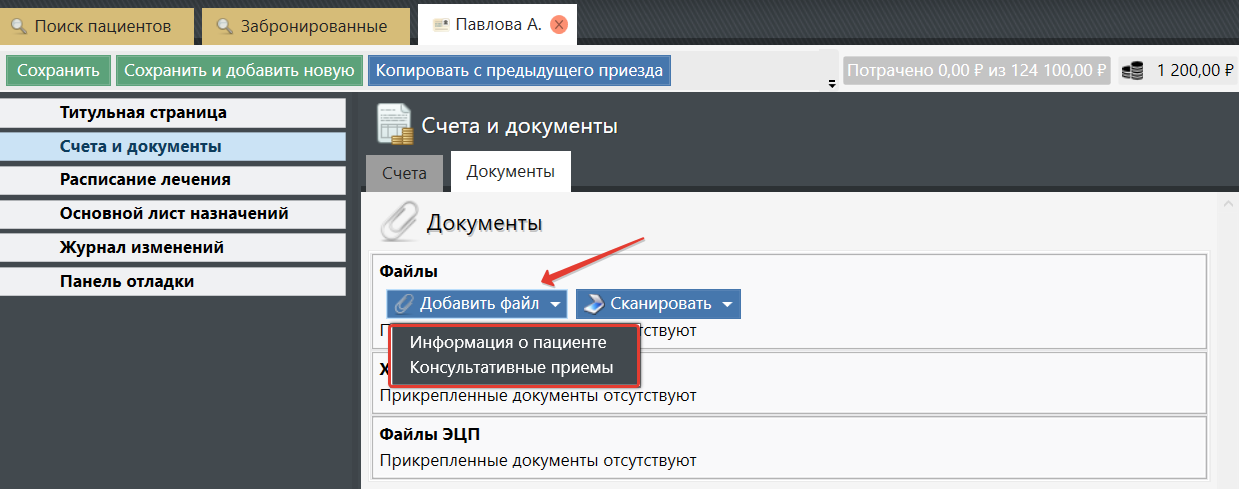Click Копировать с предыдущего приезда
1239x489 pixels.
point(519,71)
